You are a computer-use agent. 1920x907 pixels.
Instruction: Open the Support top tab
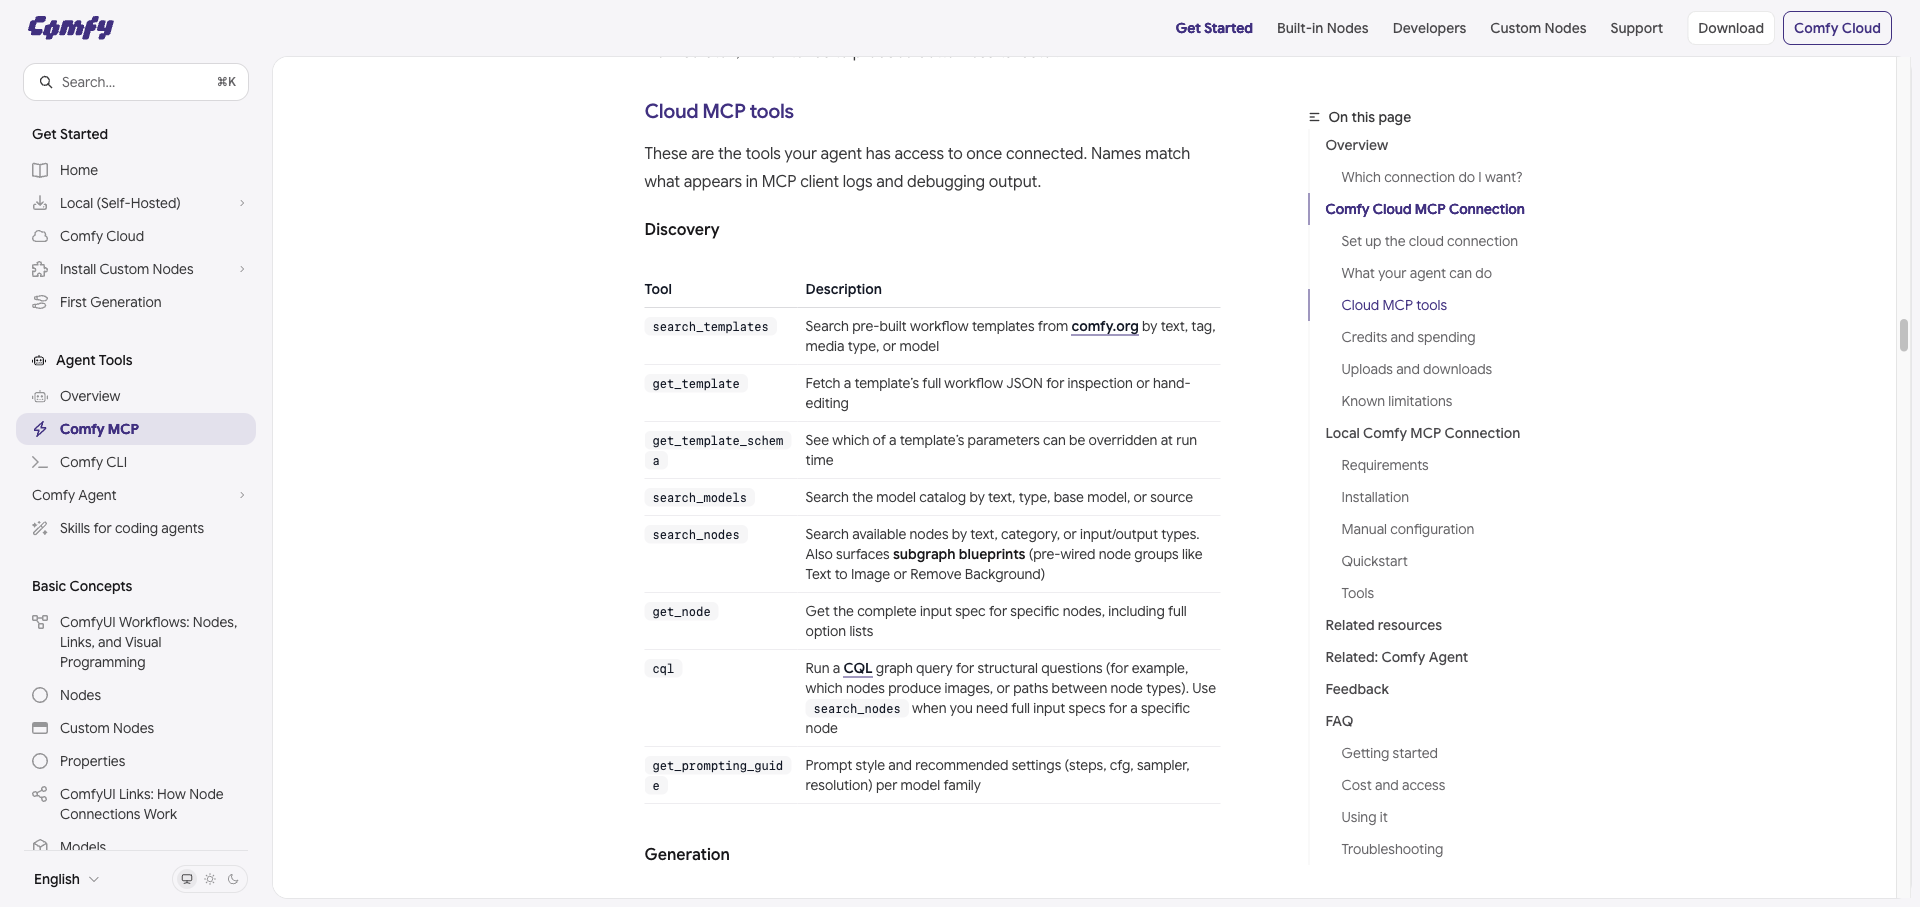click(1636, 28)
